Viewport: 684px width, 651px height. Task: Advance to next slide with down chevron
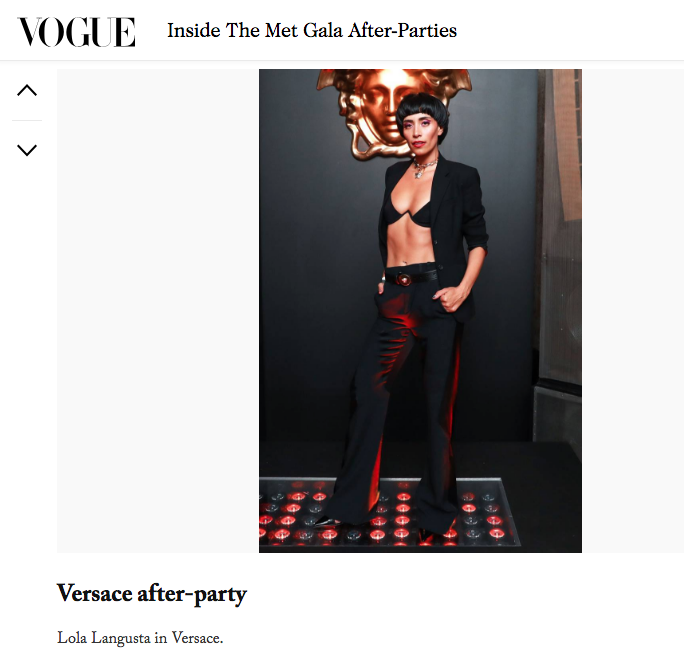(x=27, y=150)
